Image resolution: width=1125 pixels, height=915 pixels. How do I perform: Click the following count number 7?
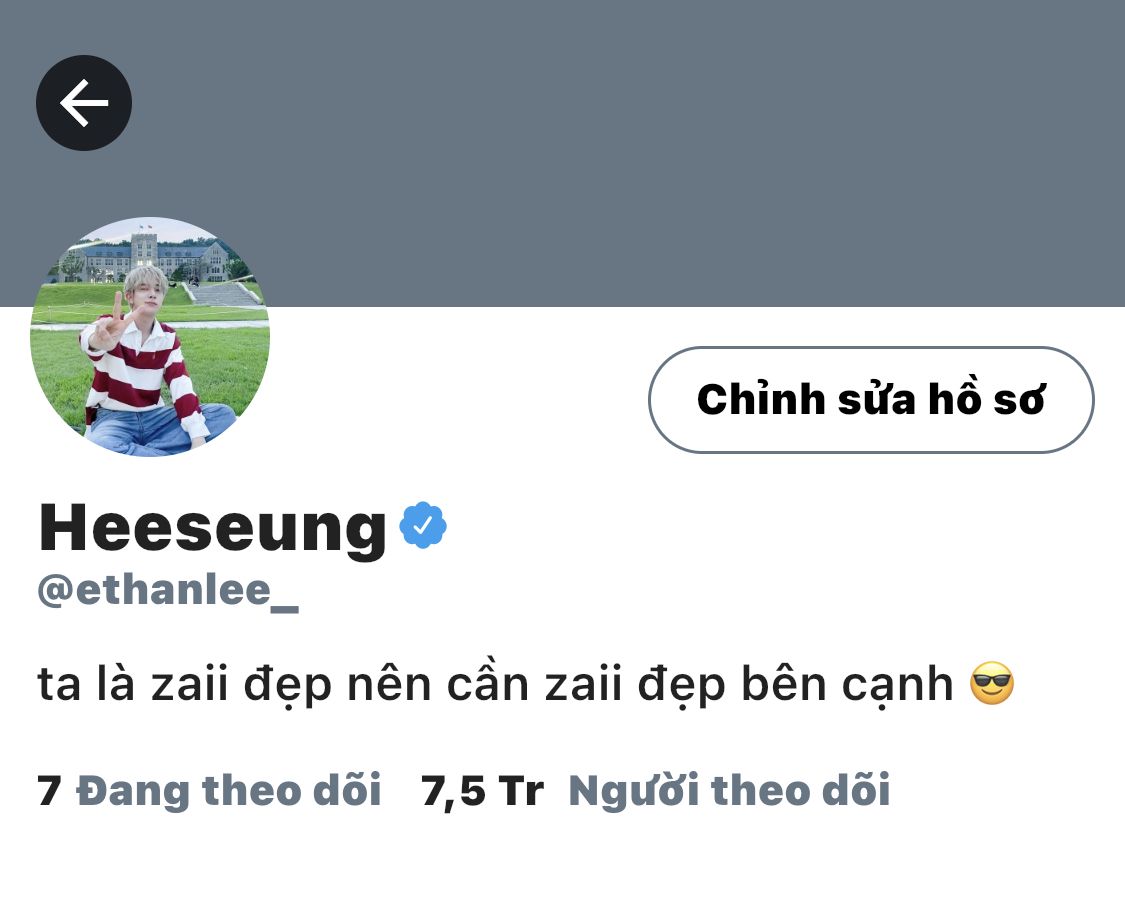pyautogui.click(x=50, y=792)
